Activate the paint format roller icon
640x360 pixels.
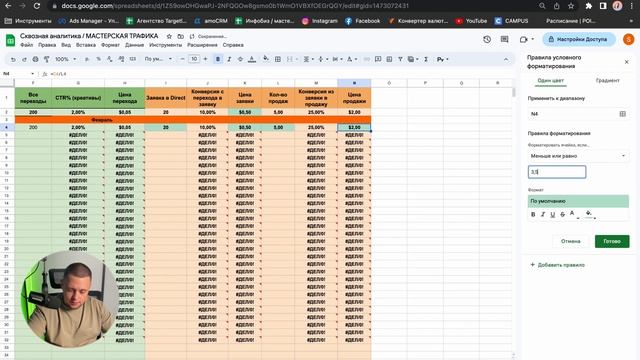[x=47, y=59]
